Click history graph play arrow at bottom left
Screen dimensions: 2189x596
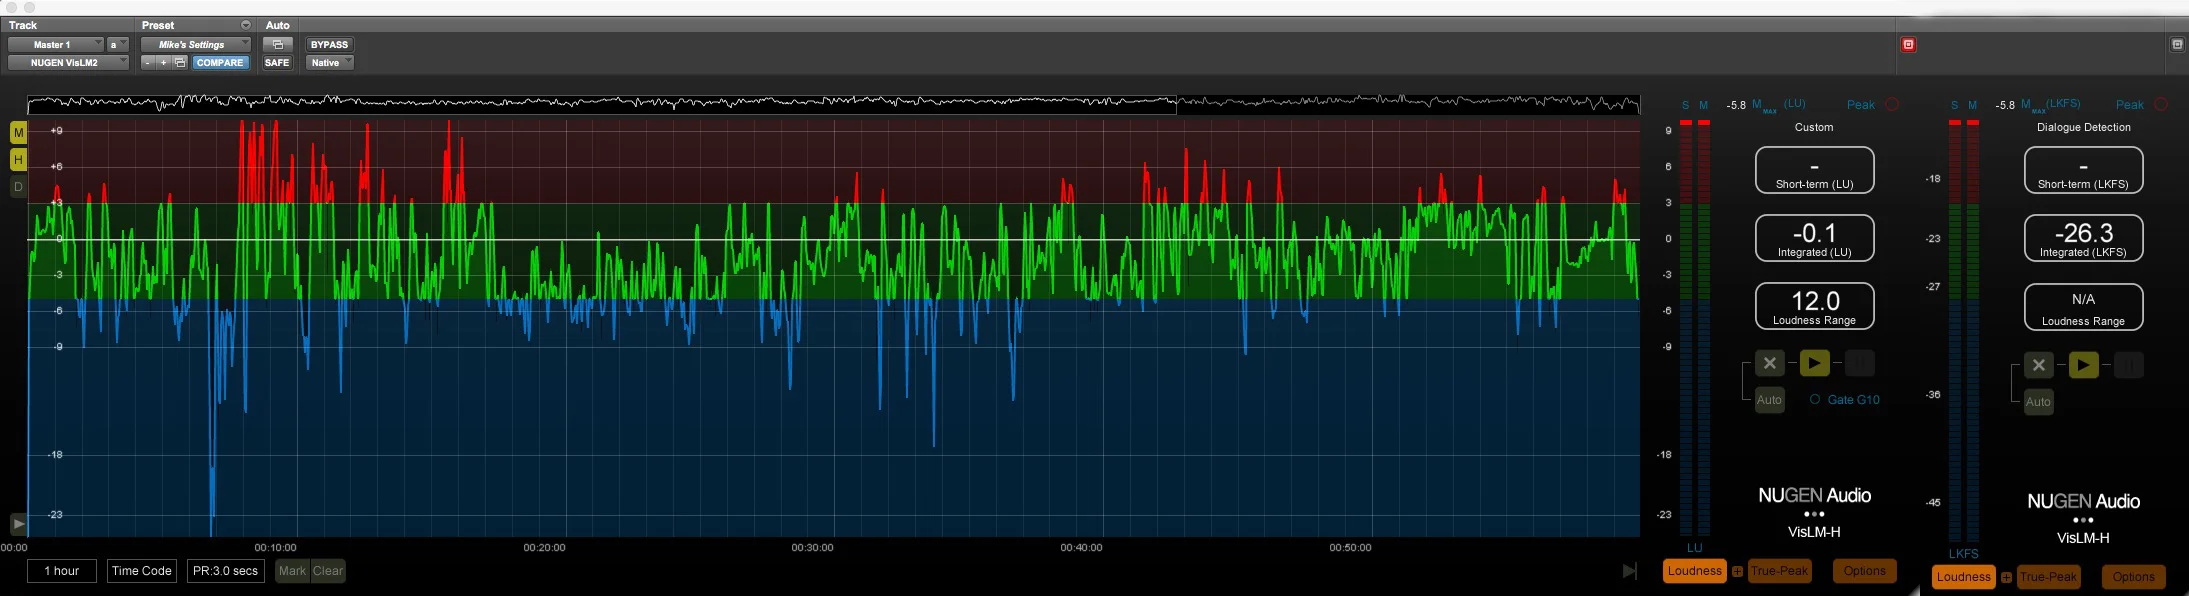18,524
